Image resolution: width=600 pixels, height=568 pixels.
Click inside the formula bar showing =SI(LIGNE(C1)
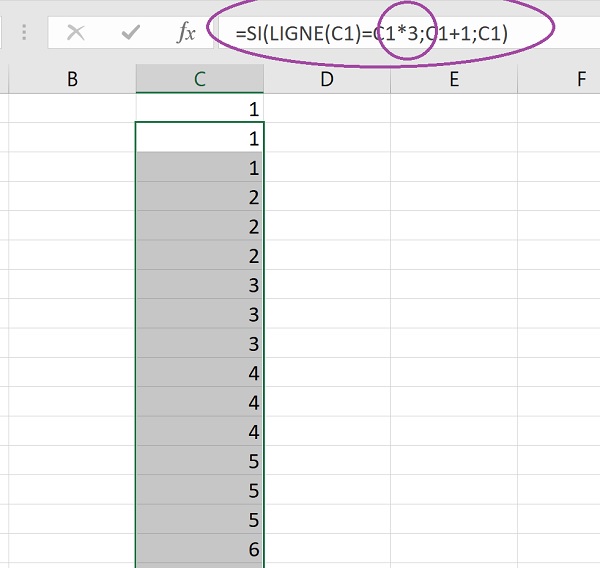(x=409, y=33)
